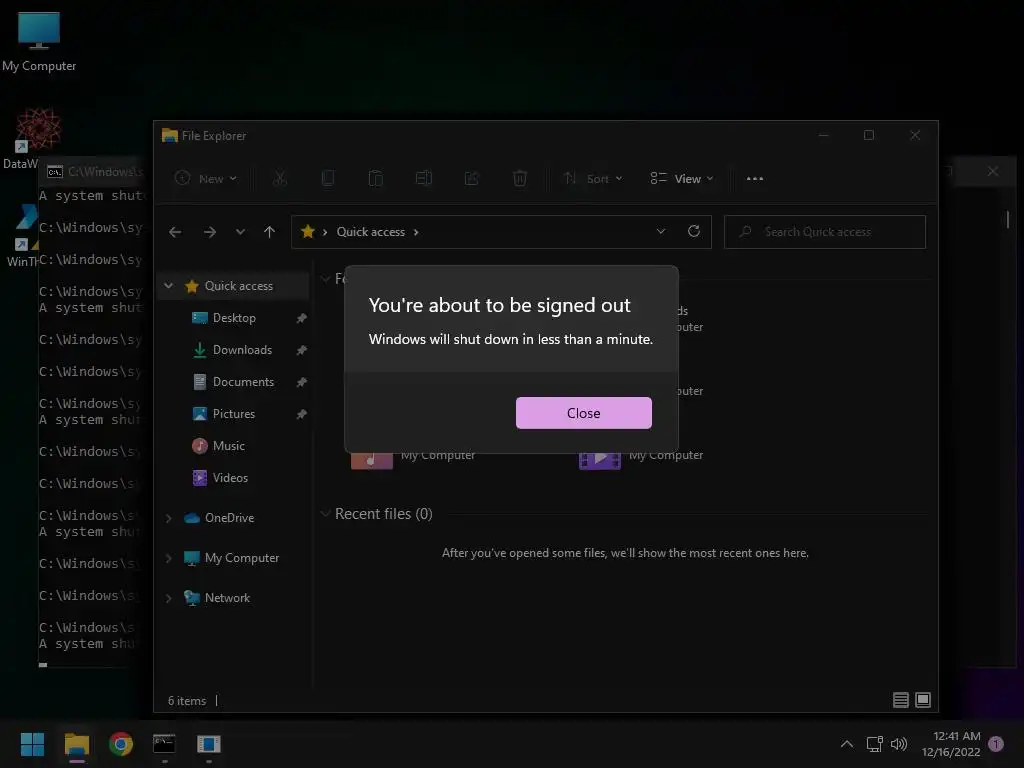Go back with the left arrow
The width and height of the screenshot is (1024, 768).
[175, 232]
